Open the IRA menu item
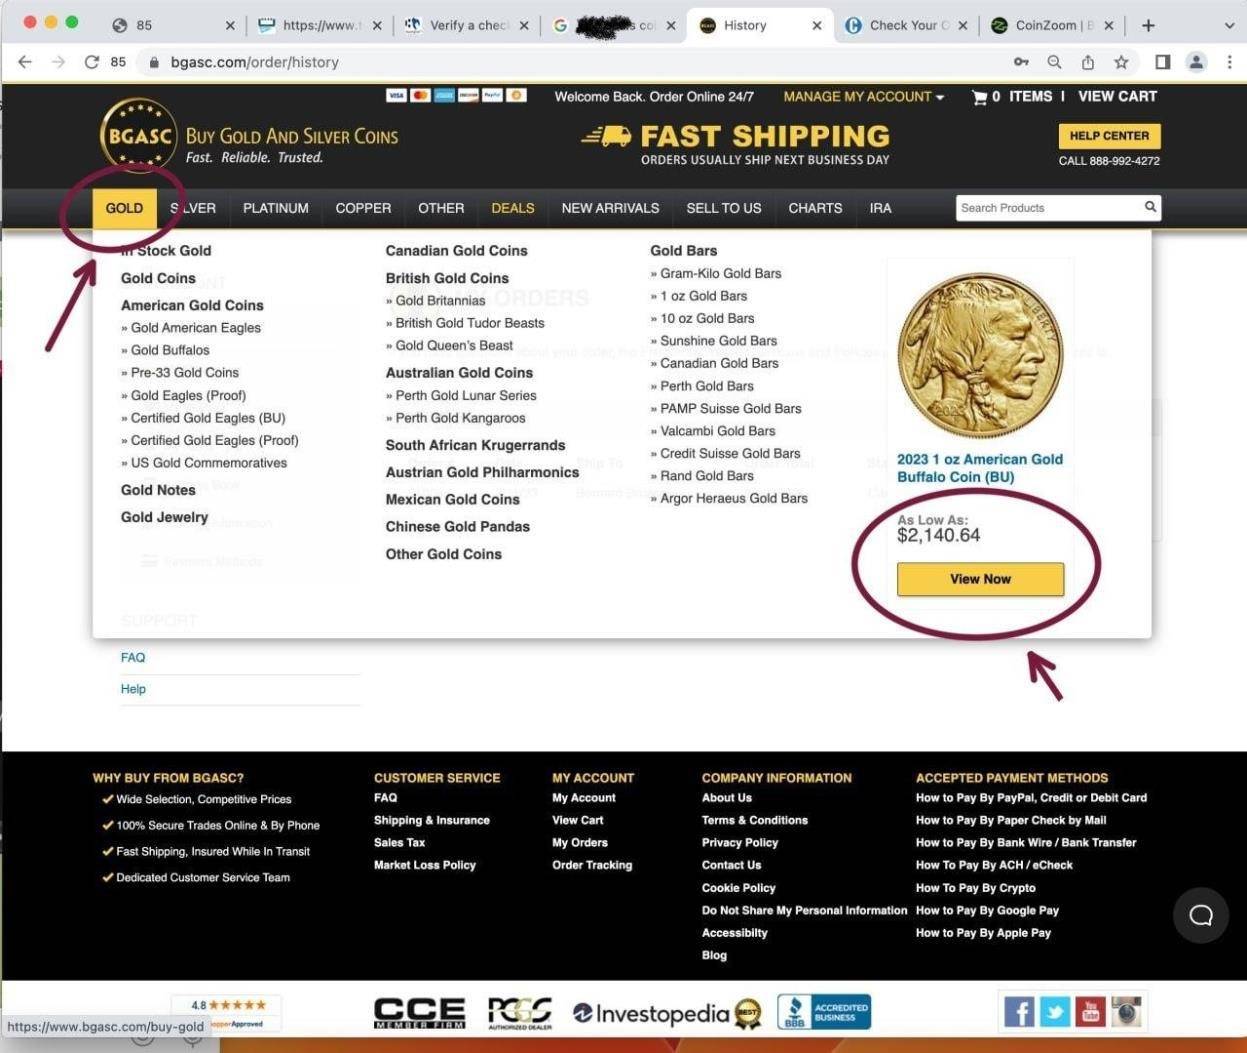 pyautogui.click(x=880, y=208)
